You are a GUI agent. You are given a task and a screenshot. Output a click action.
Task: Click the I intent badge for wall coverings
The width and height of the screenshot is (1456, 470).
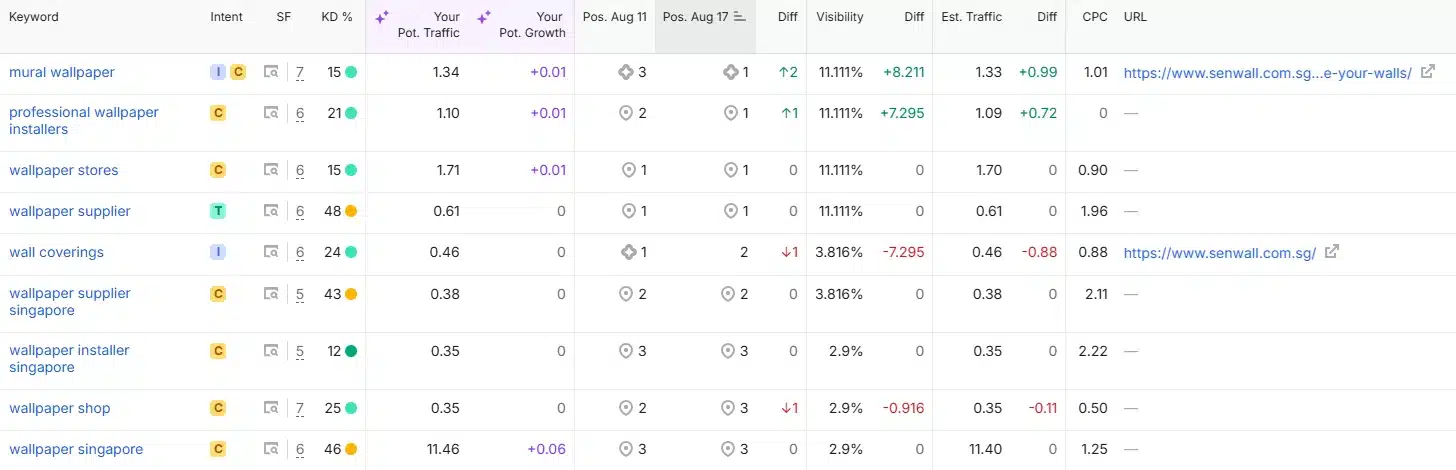pyautogui.click(x=218, y=252)
